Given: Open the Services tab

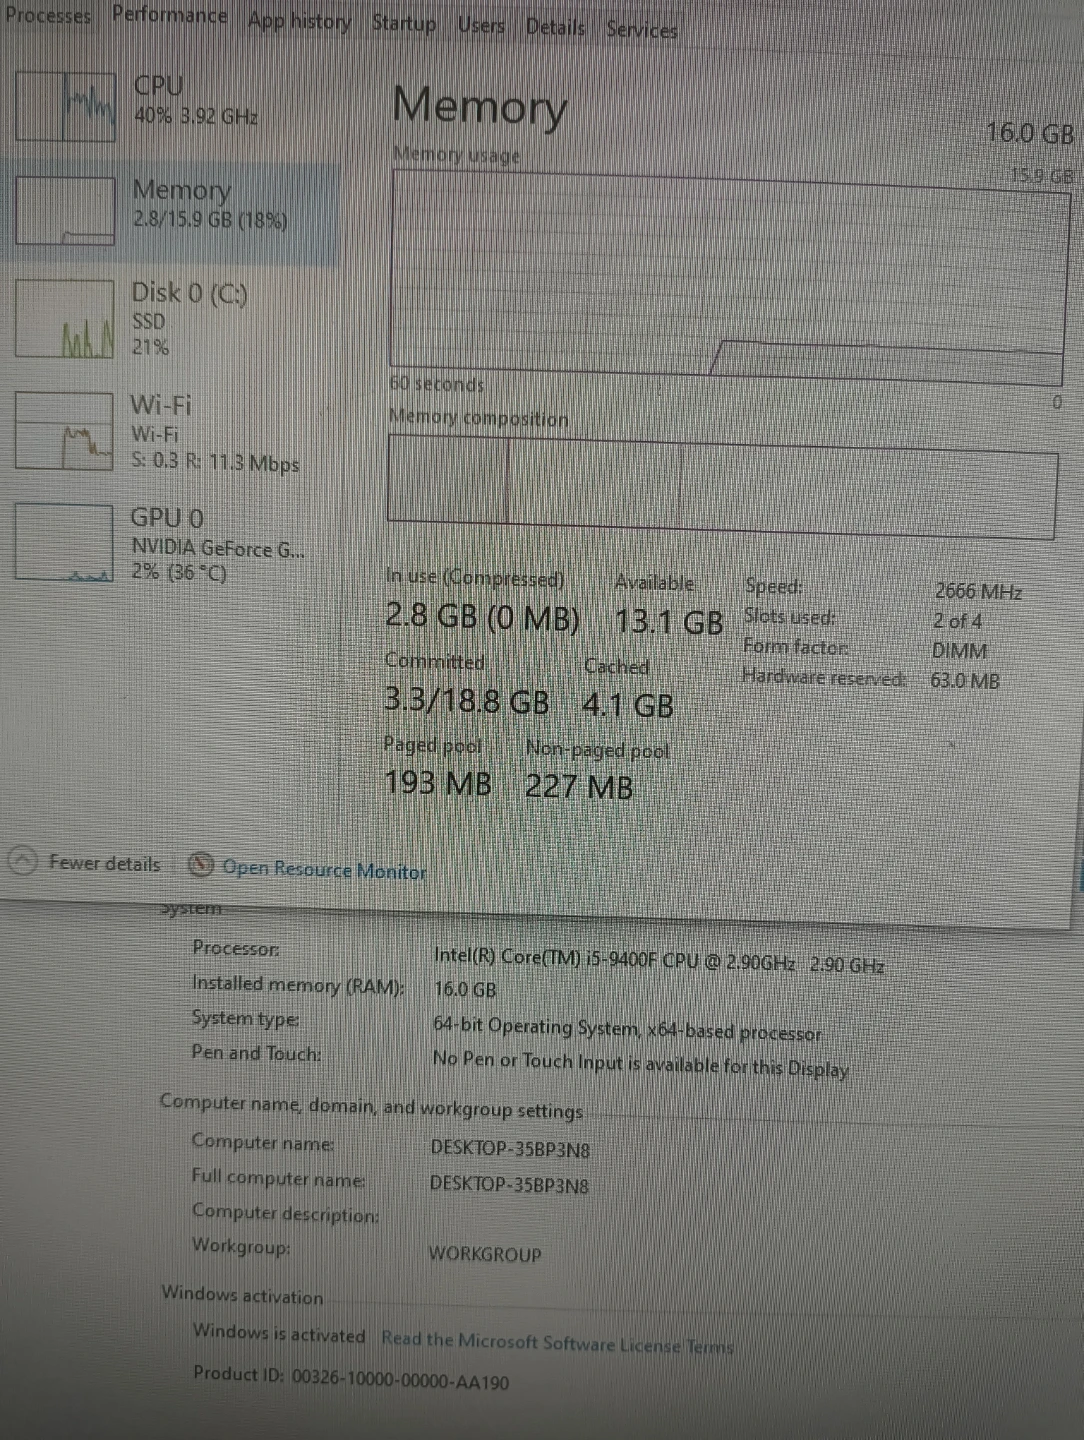Looking at the screenshot, I should (641, 30).
